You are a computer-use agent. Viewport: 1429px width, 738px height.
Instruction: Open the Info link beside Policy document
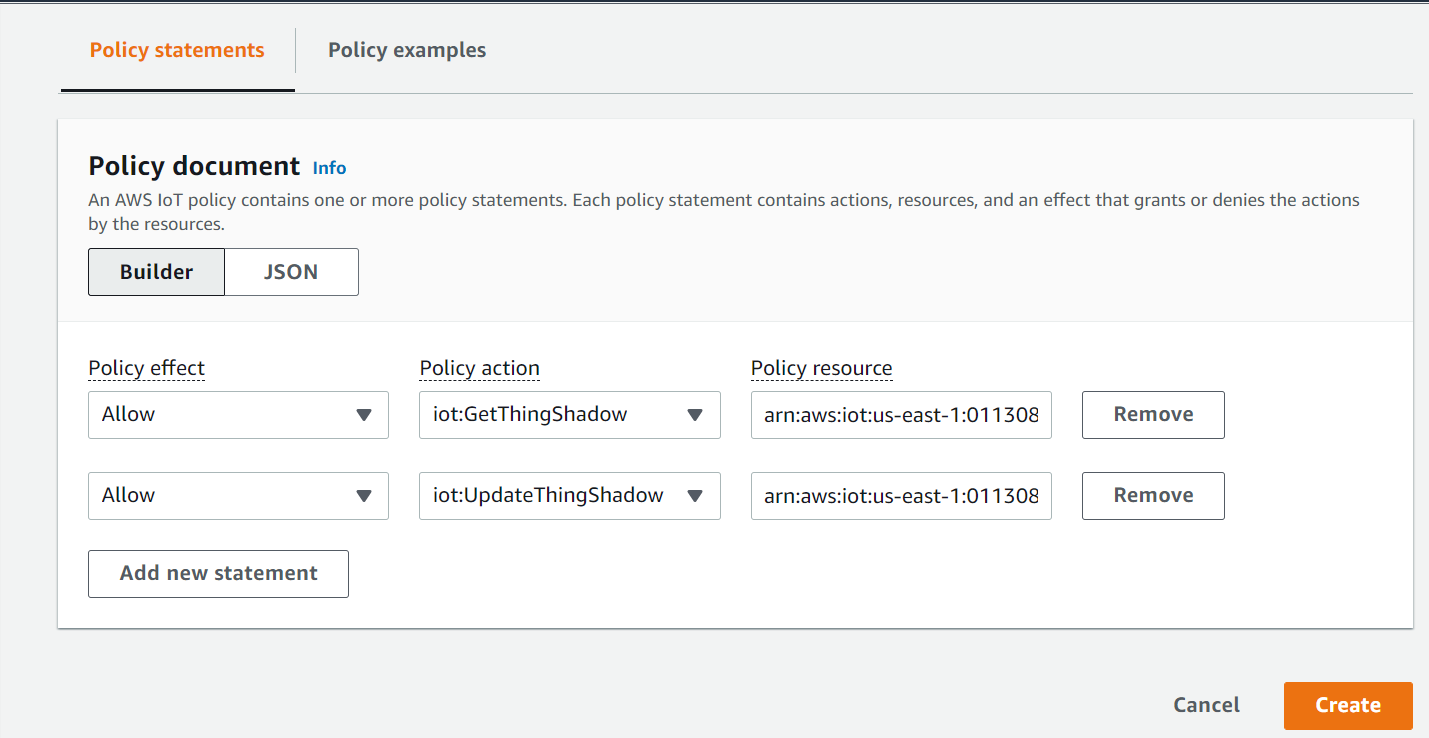329,168
